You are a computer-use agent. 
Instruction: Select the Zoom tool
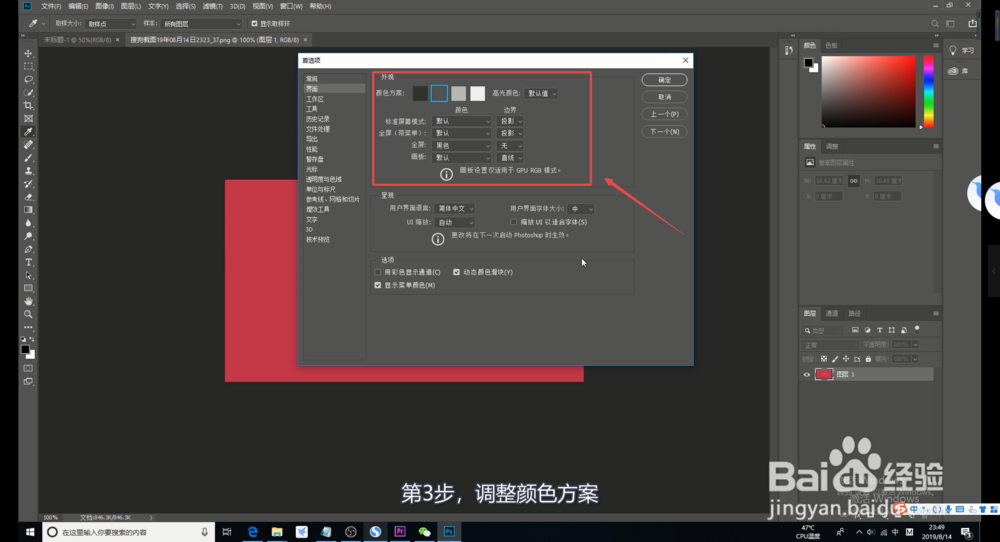[x=28, y=314]
